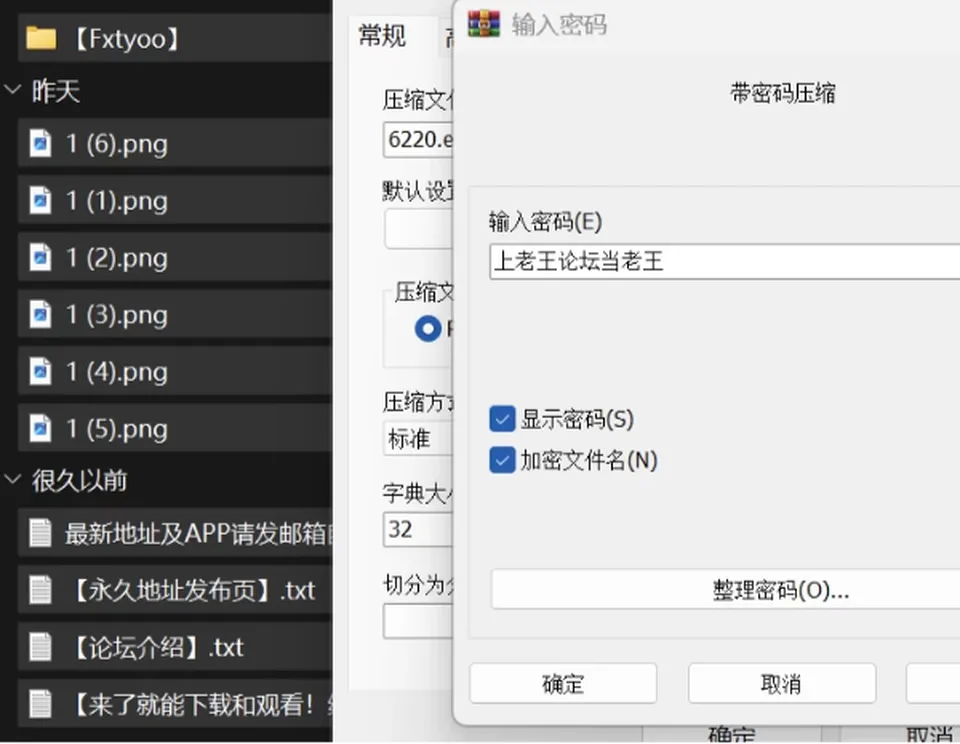960x744 pixels.
Task: Click the 输入密码(E) password field
Action: 725,261
